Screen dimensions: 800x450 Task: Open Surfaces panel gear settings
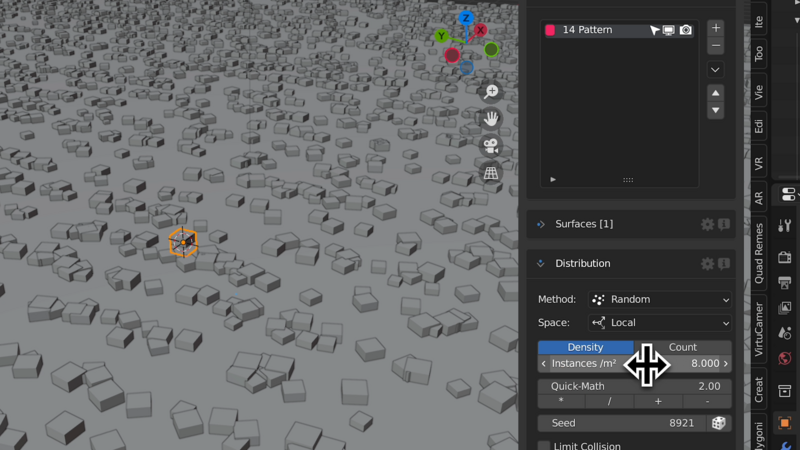point(707,224)
